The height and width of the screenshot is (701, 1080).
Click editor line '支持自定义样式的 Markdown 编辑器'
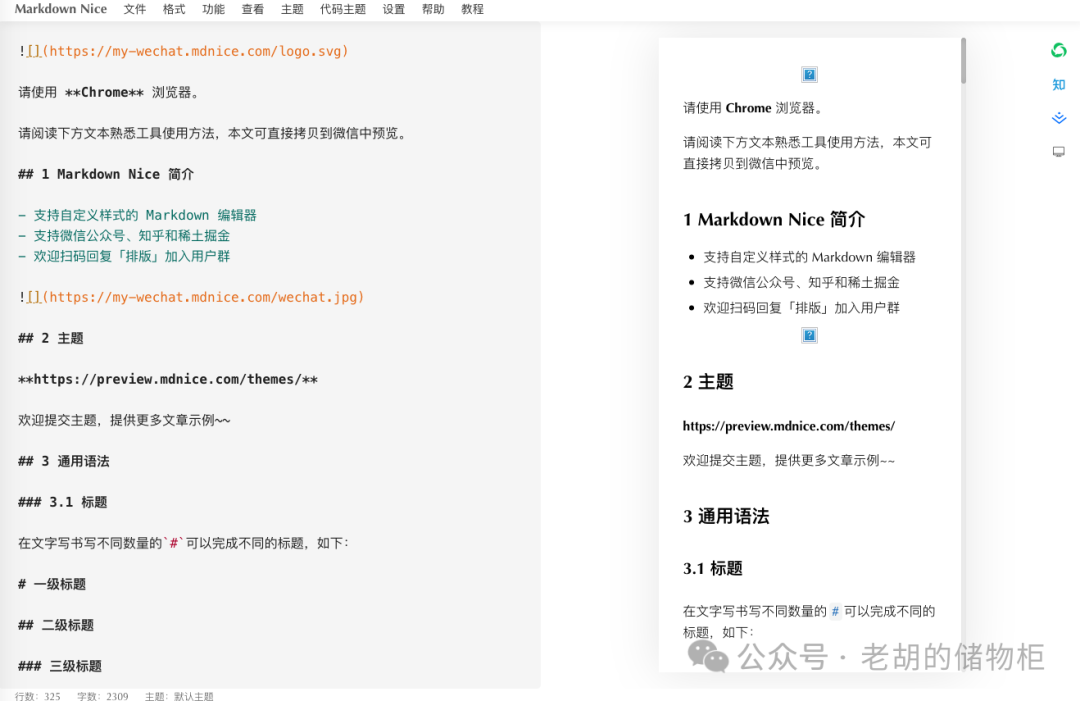(x=138, y=215)
